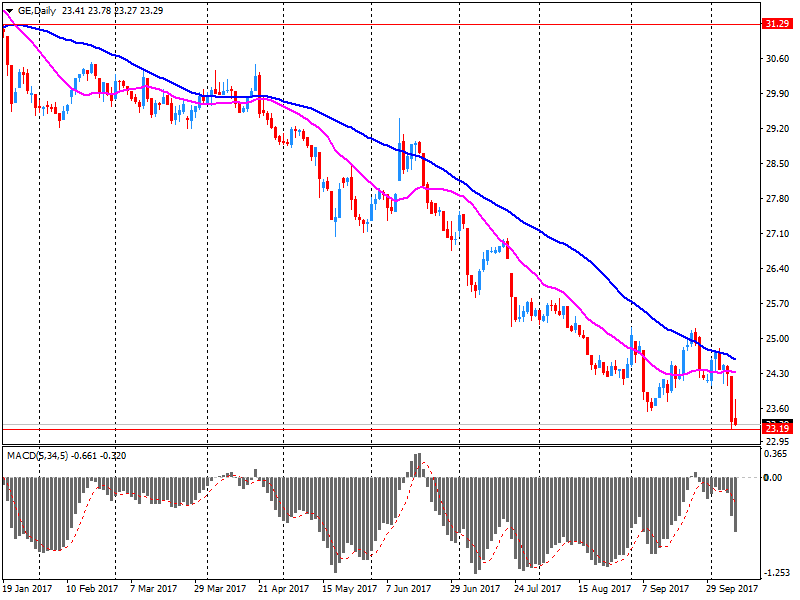Click the OHLC values 23.41 23.78 23.27 23.29
This screenshot has height=600, width=800.
(113, 11)
